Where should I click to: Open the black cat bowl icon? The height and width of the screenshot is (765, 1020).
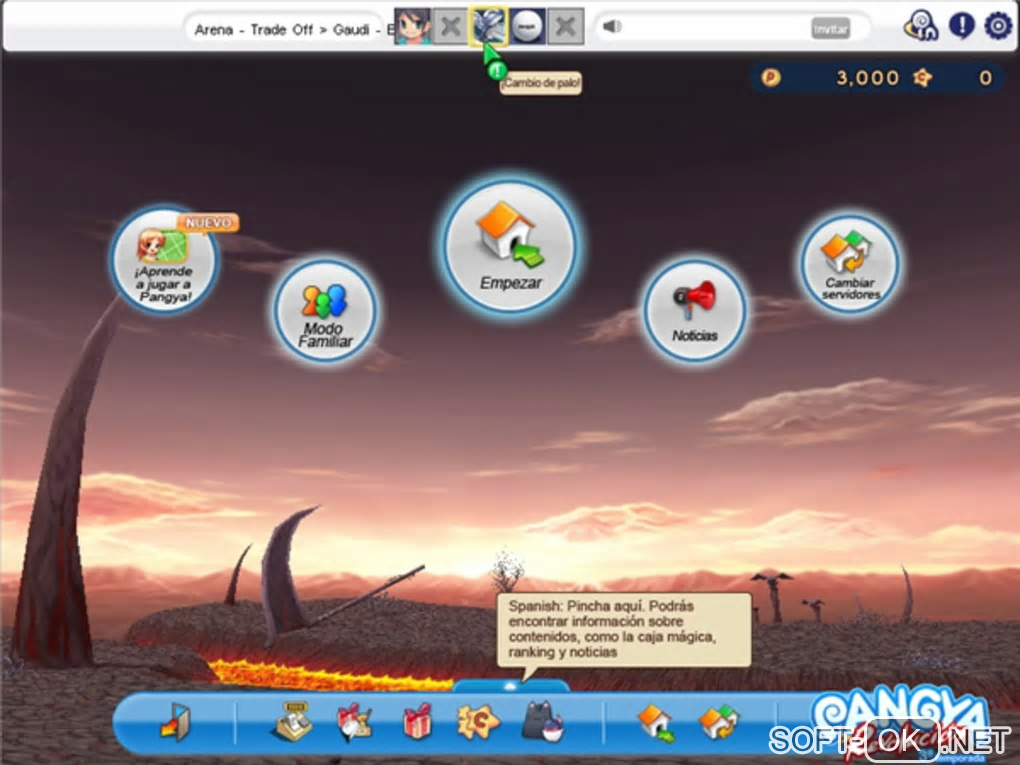(543, 721)
